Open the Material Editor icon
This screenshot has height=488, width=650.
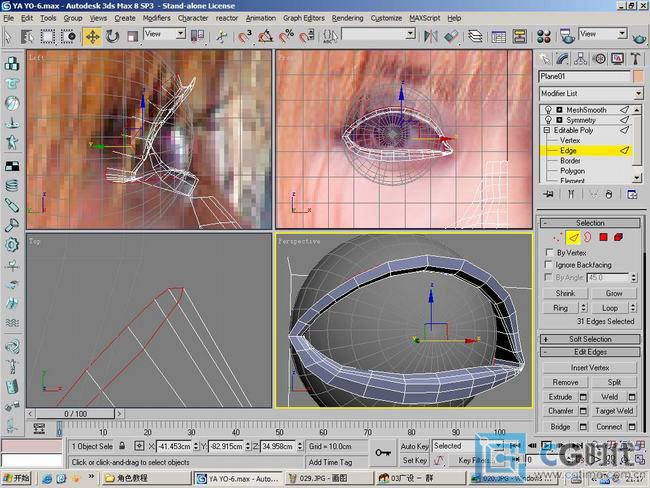543,37
